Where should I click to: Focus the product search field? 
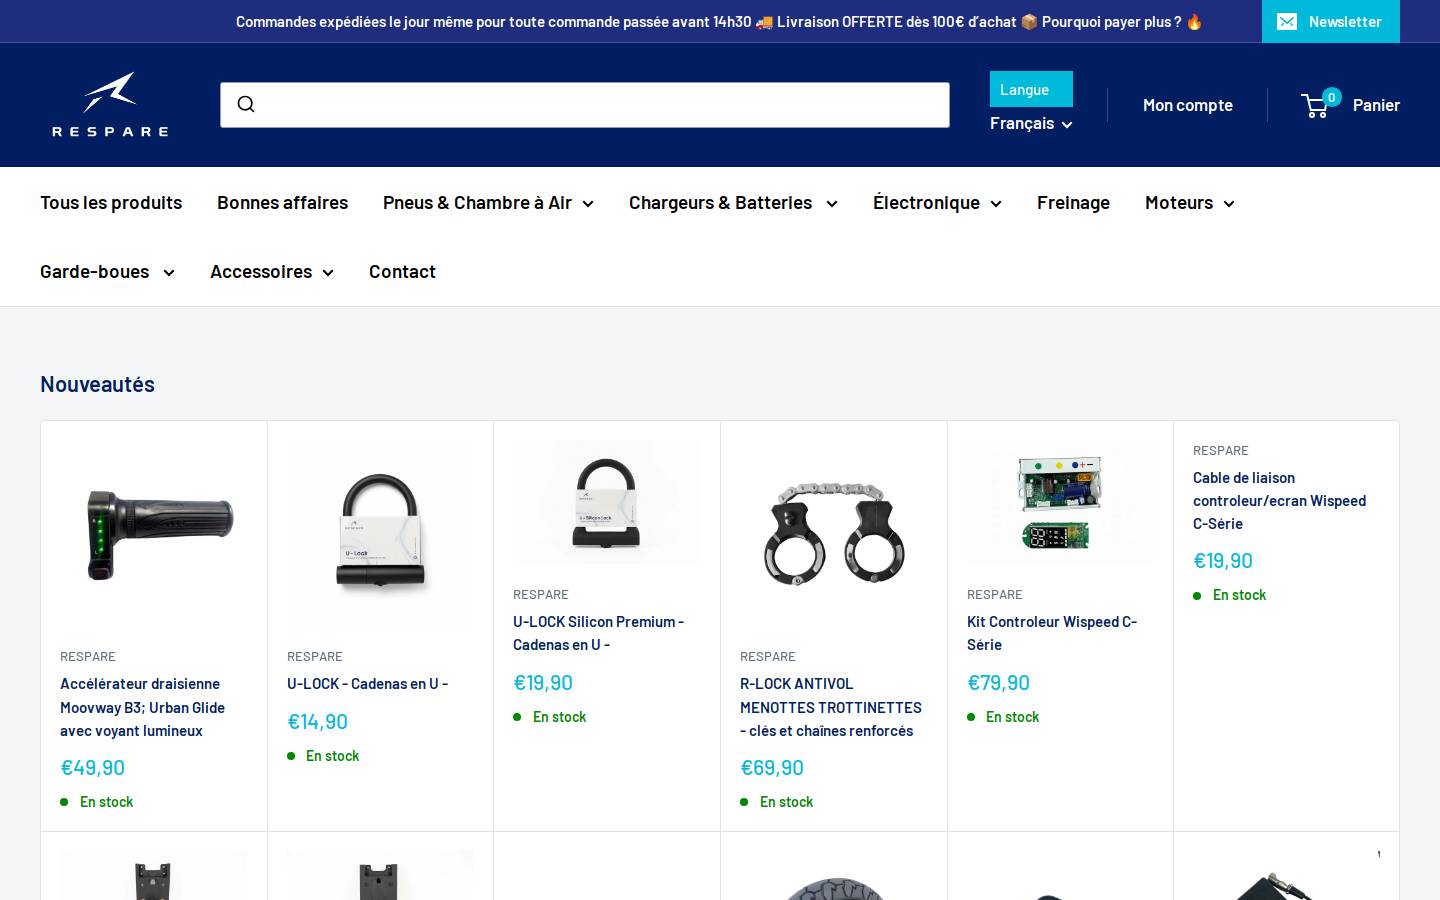[x=585, y=105]
